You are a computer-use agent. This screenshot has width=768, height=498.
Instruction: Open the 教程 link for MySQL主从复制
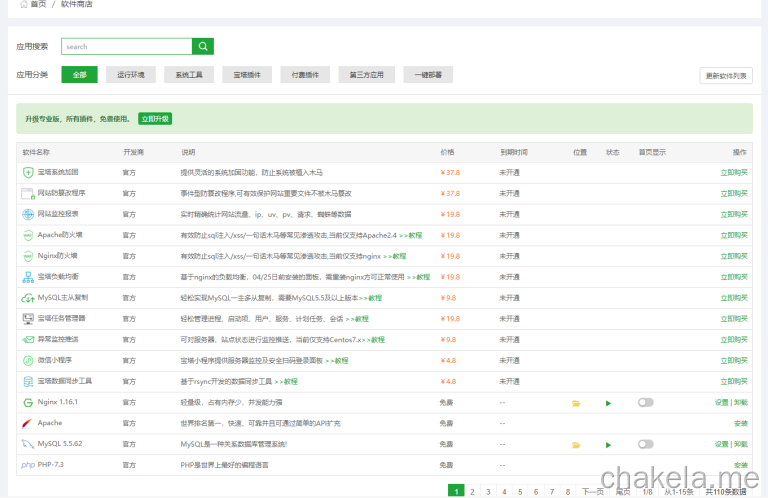coord(371,298)
